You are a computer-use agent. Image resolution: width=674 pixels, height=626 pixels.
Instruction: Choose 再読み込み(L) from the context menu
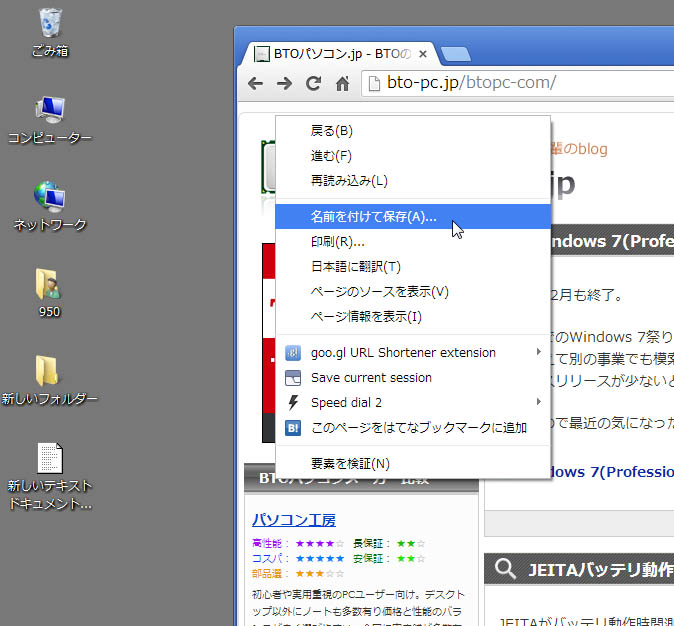coord(413,181)
